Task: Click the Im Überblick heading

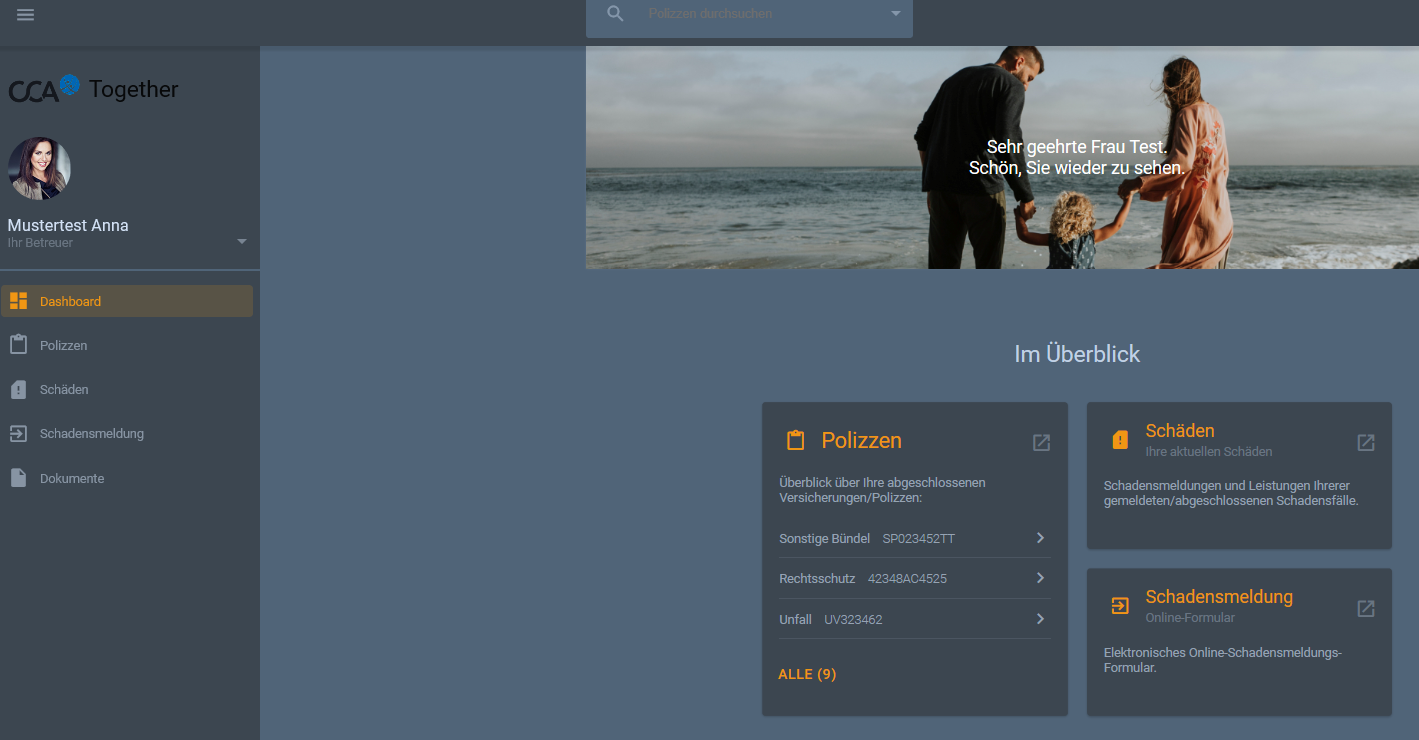Action: click(1077, 354)
